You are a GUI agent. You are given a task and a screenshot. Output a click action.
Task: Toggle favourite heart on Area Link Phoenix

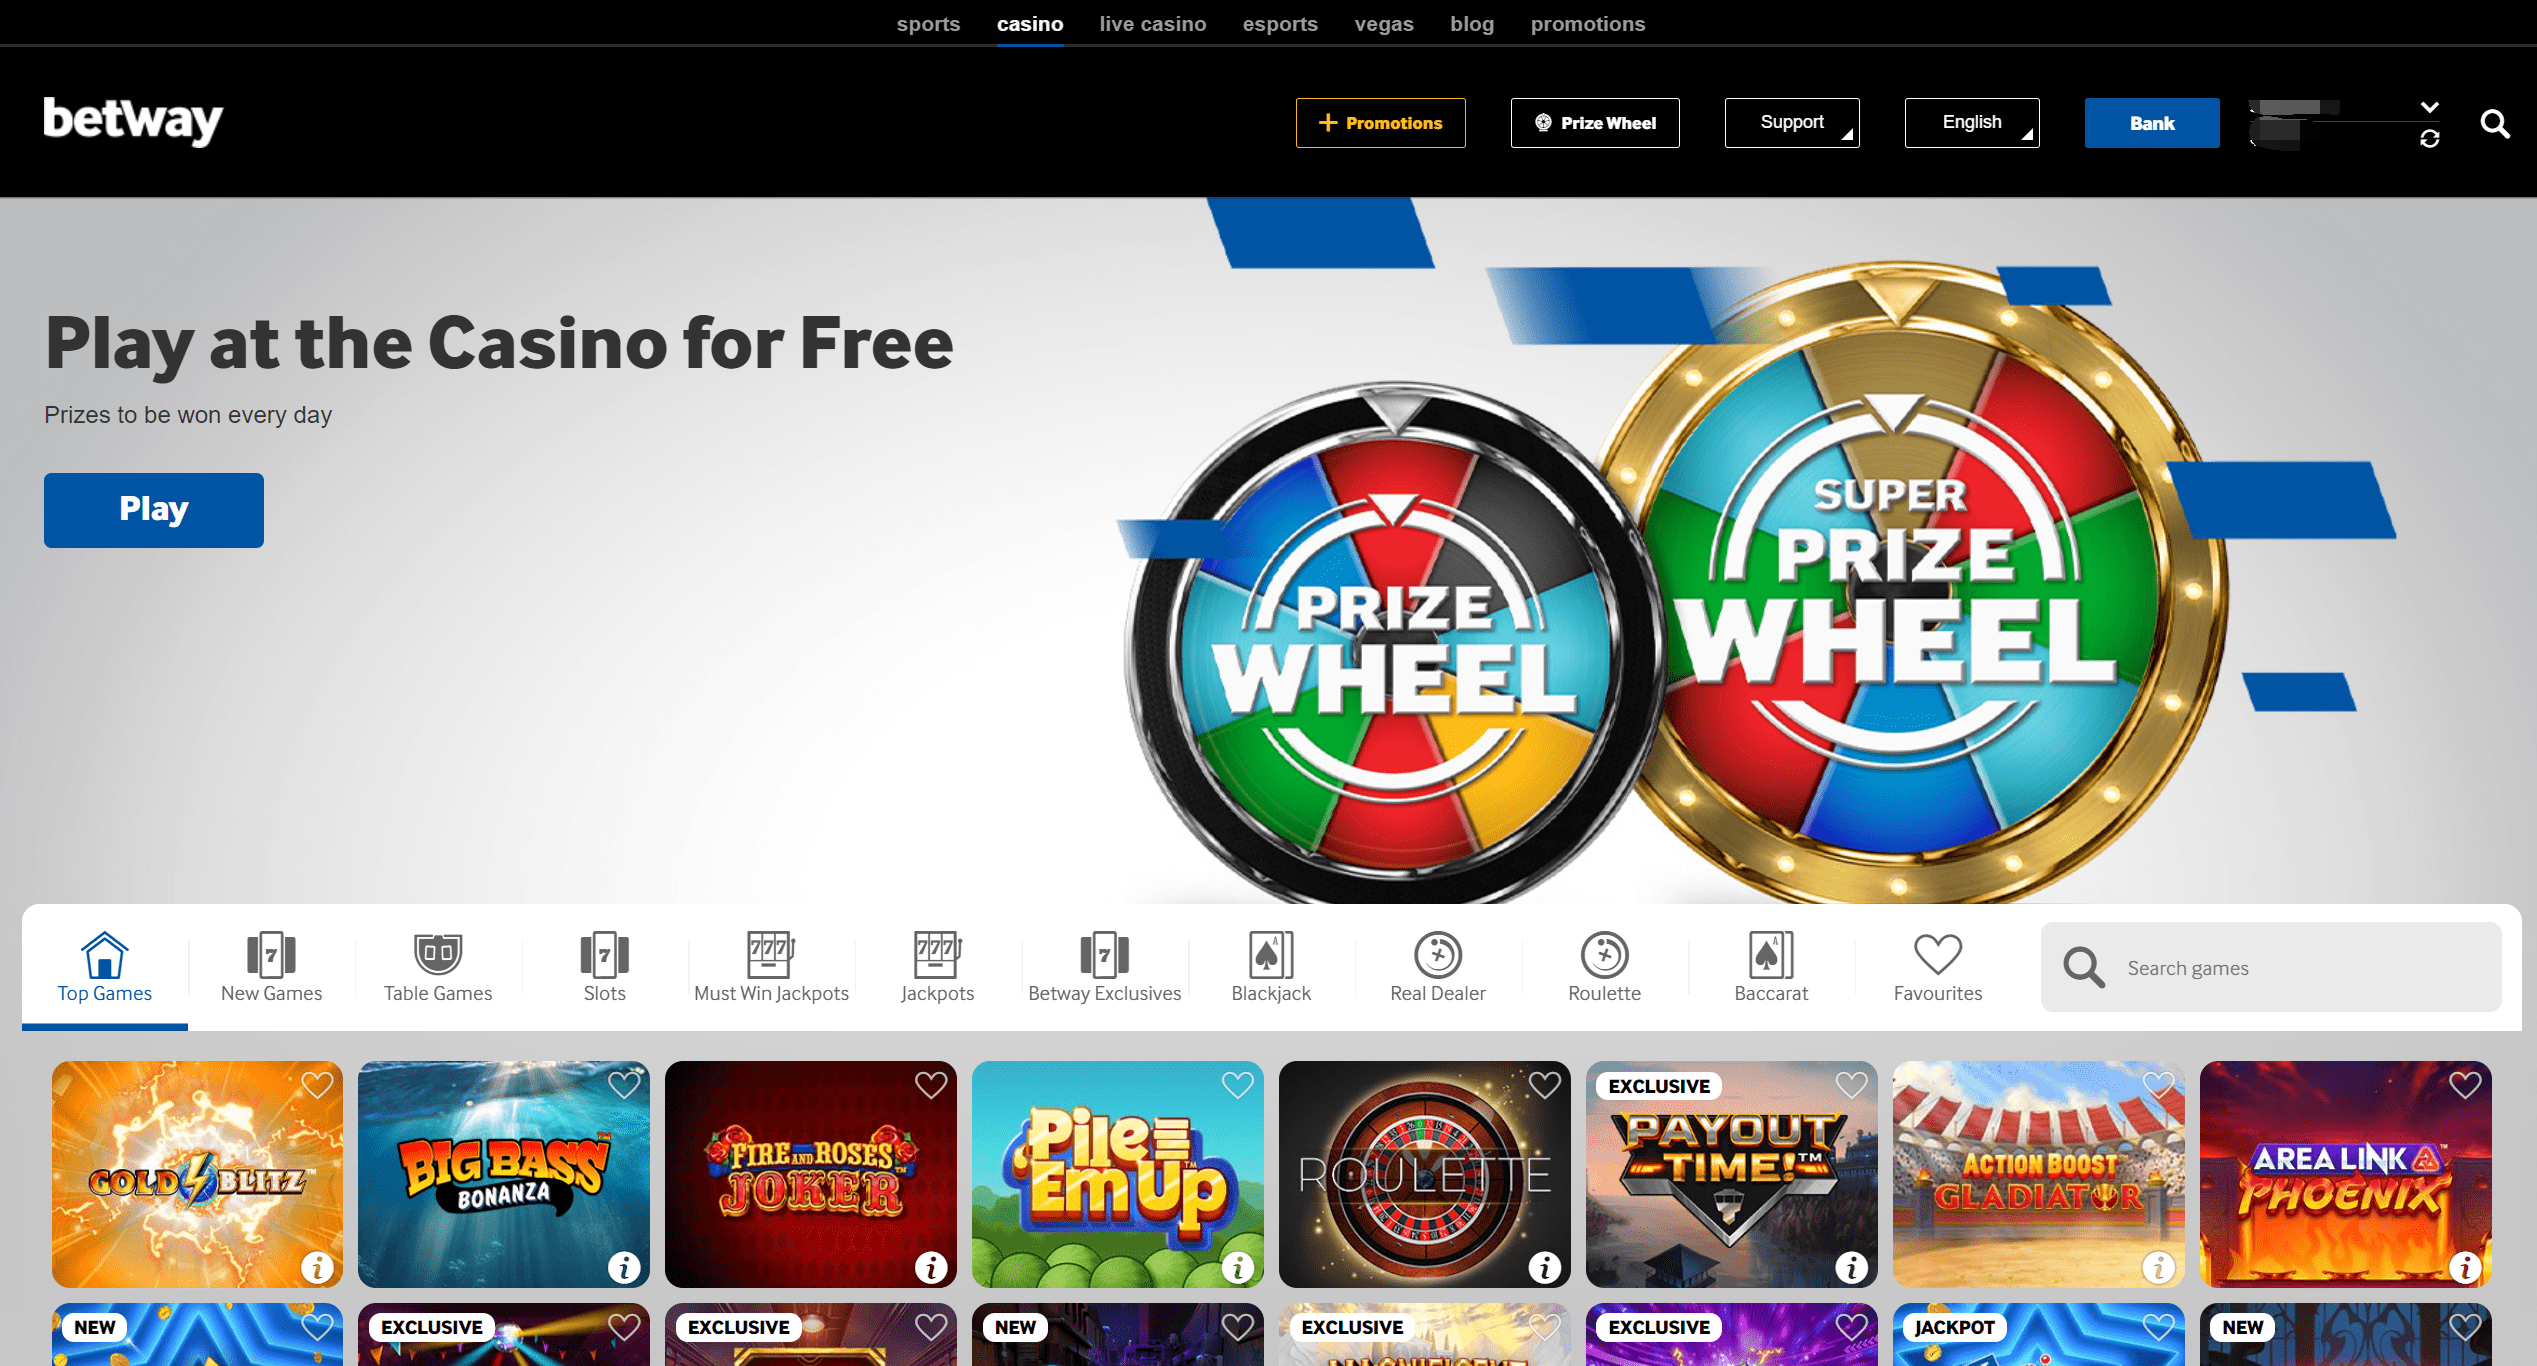[2465, 1085]
